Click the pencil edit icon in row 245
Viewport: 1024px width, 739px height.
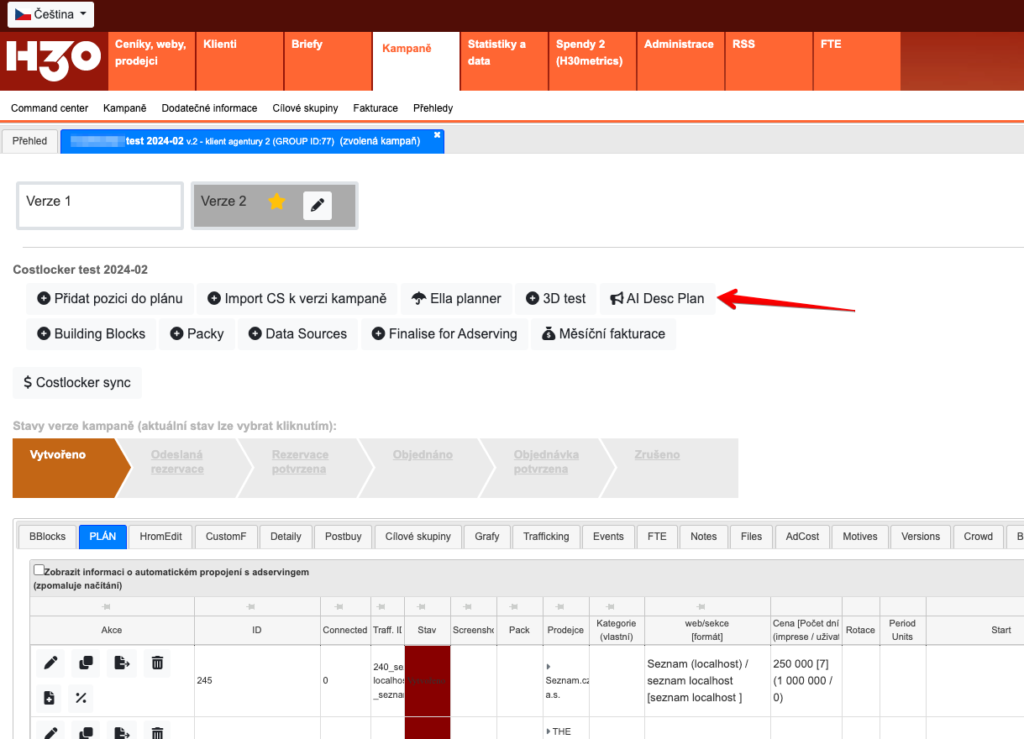click(50, 662)
